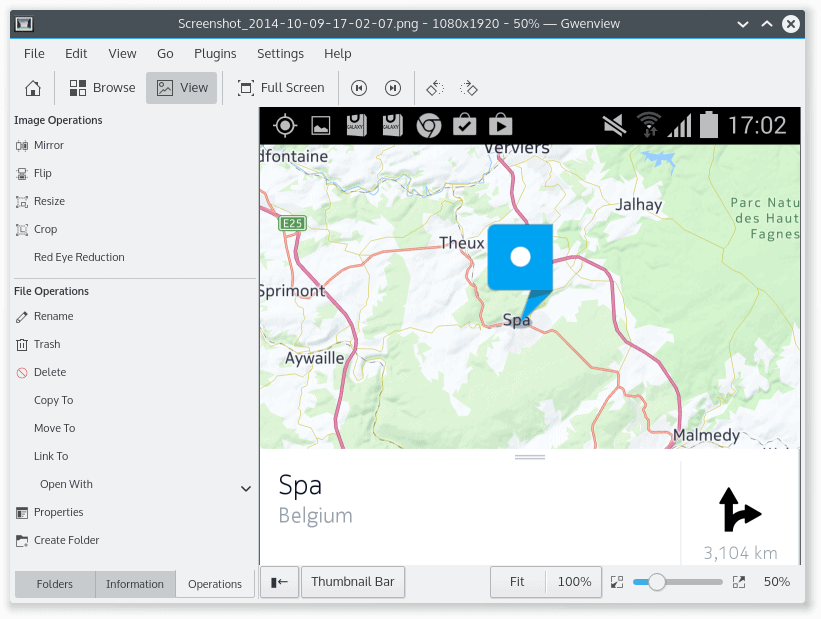
Task: Click the 50% zoom value
Action: (x=777, y=582)
